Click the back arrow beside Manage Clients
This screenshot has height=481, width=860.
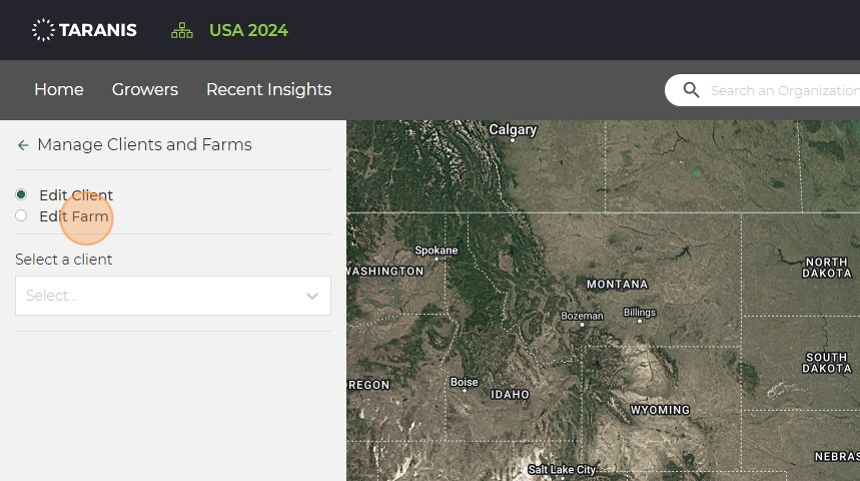[x=23, y=146]
